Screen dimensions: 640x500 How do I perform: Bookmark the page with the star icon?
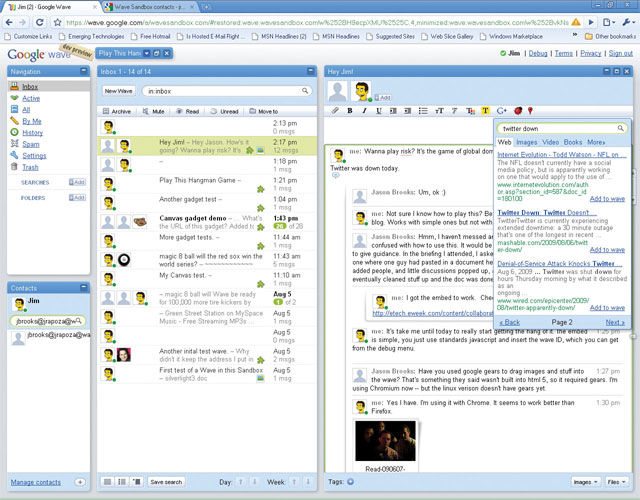tap(58, 22)
